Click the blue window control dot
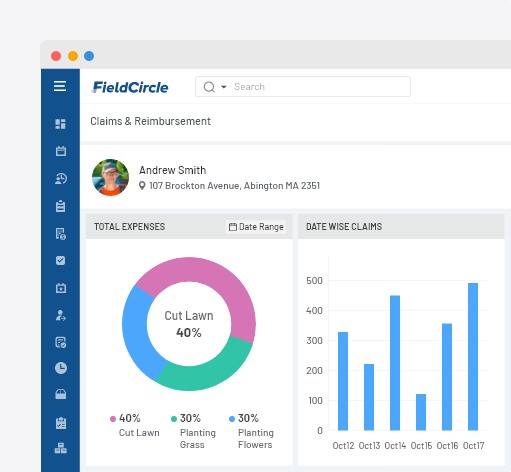 coord(89,56)
